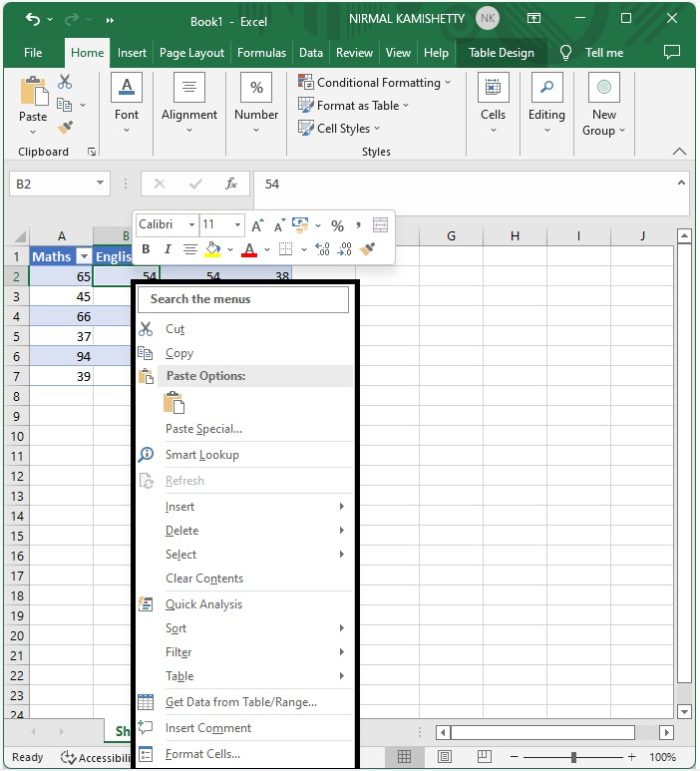Click the Cut scissors icon in Clipboard group
Screen dimensions: 700x771
pyautogui.click(x=64, y=82)
